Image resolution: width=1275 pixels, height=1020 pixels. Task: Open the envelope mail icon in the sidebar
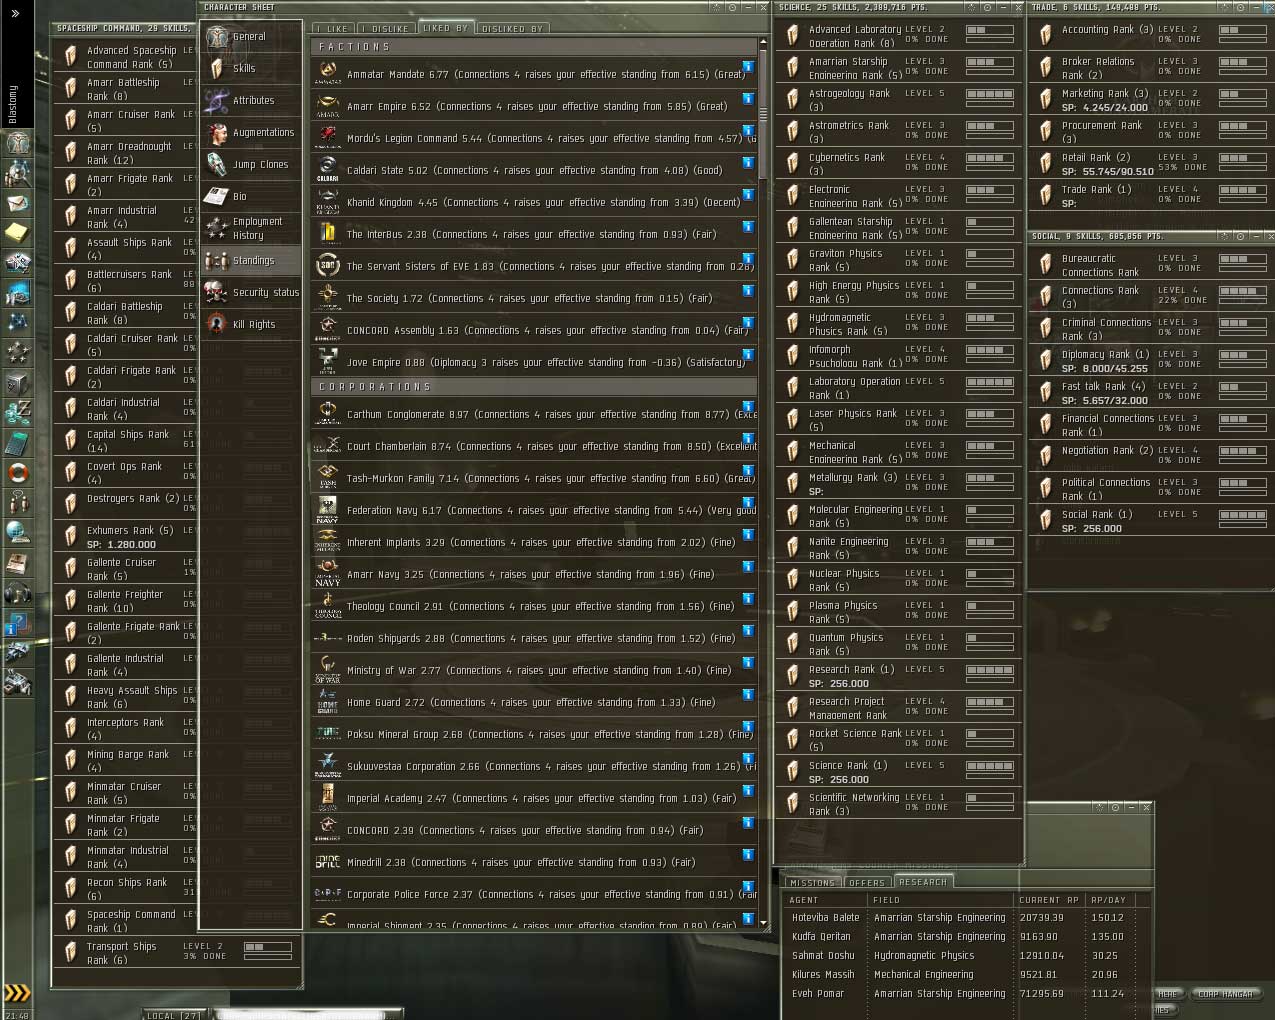17,203
